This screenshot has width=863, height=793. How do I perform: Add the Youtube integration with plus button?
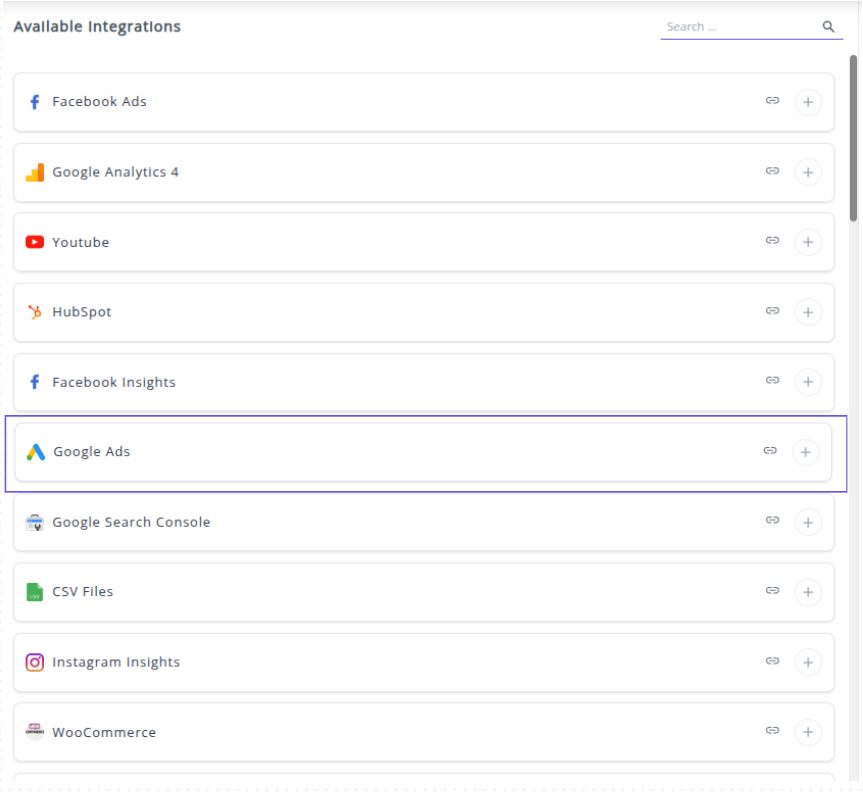(808, 241)
